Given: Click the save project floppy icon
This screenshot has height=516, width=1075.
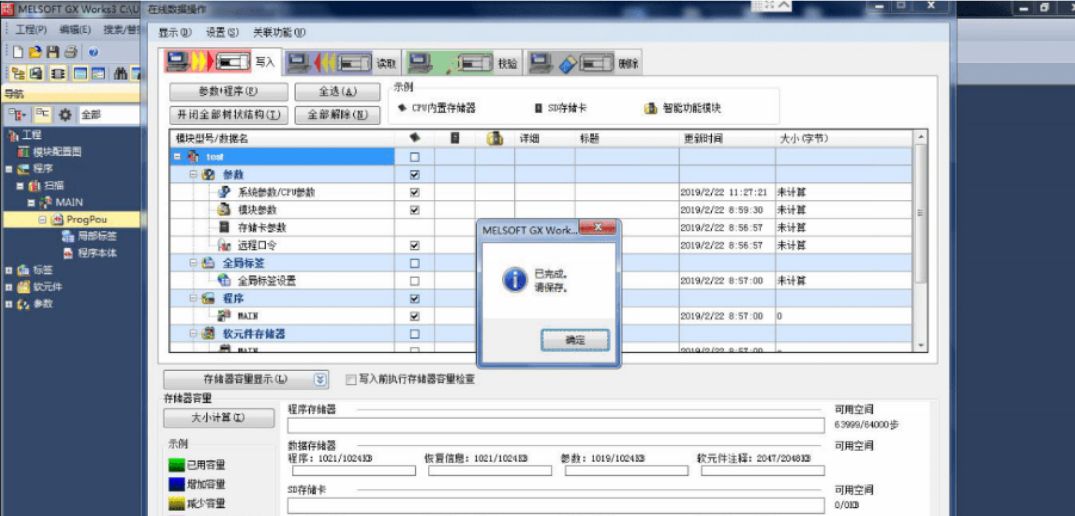Looking at the screenshot, I should coord(53,51).
